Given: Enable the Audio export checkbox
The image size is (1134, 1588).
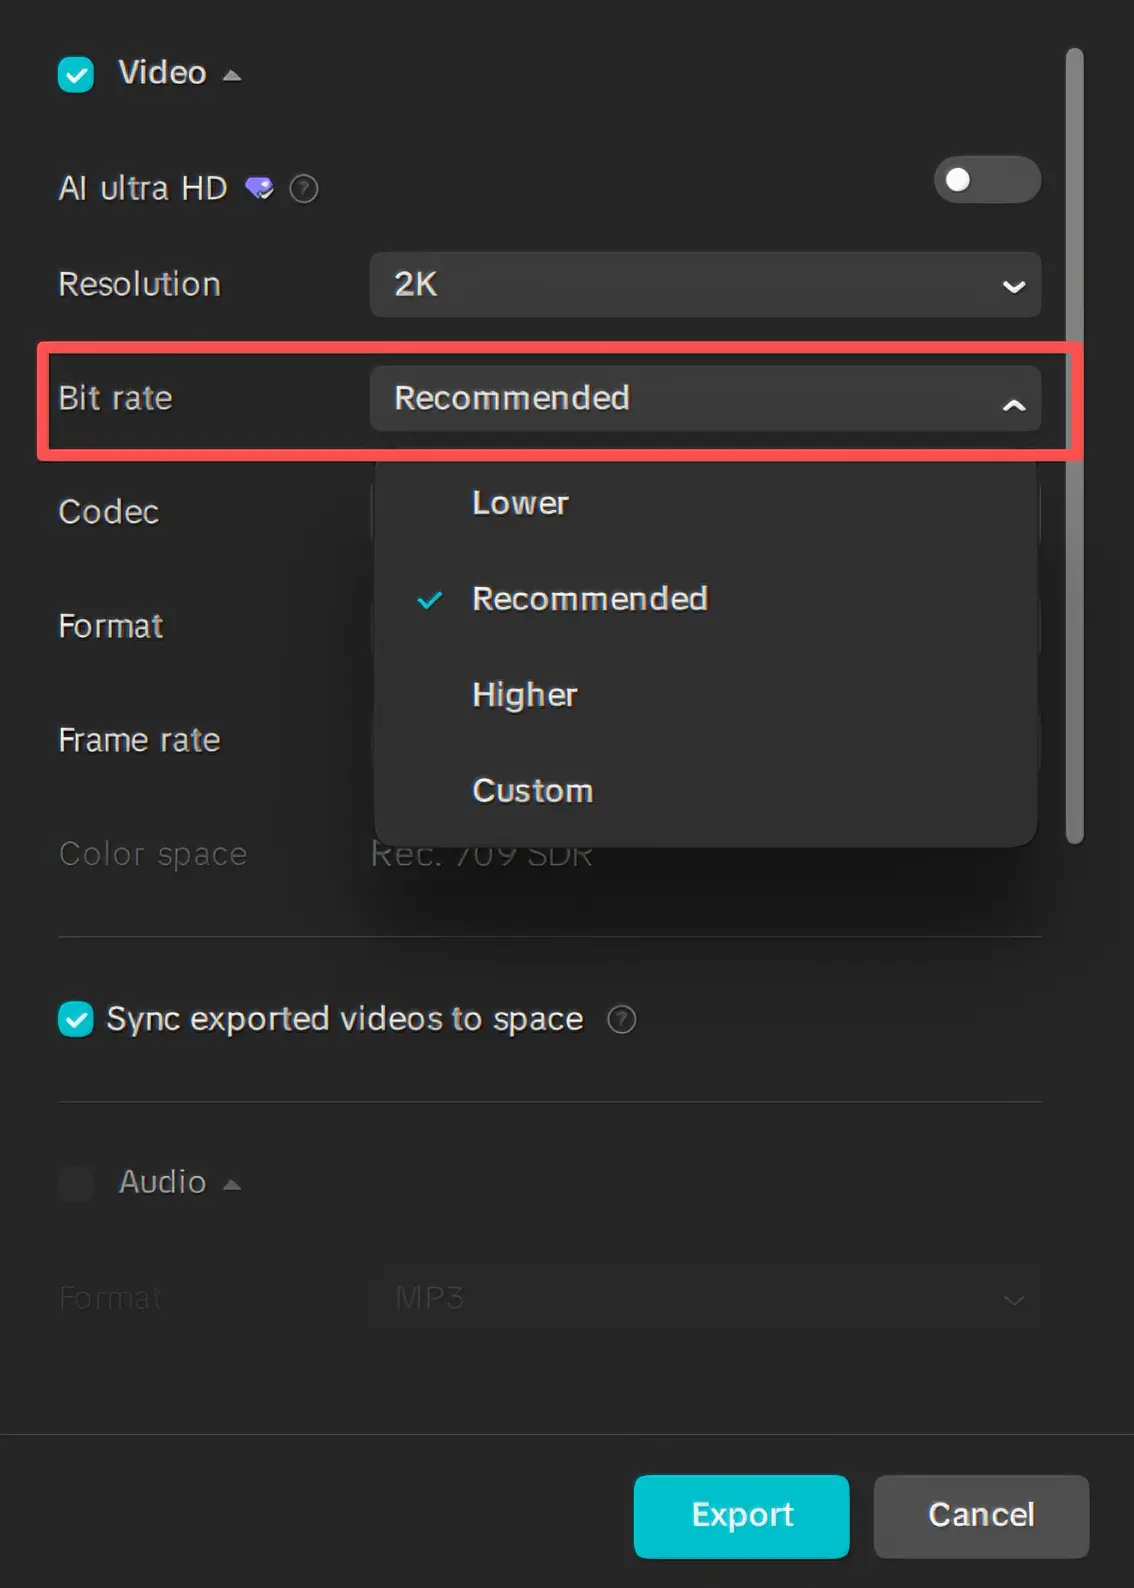Looking at the screenshot, I should pos(75,1184).
